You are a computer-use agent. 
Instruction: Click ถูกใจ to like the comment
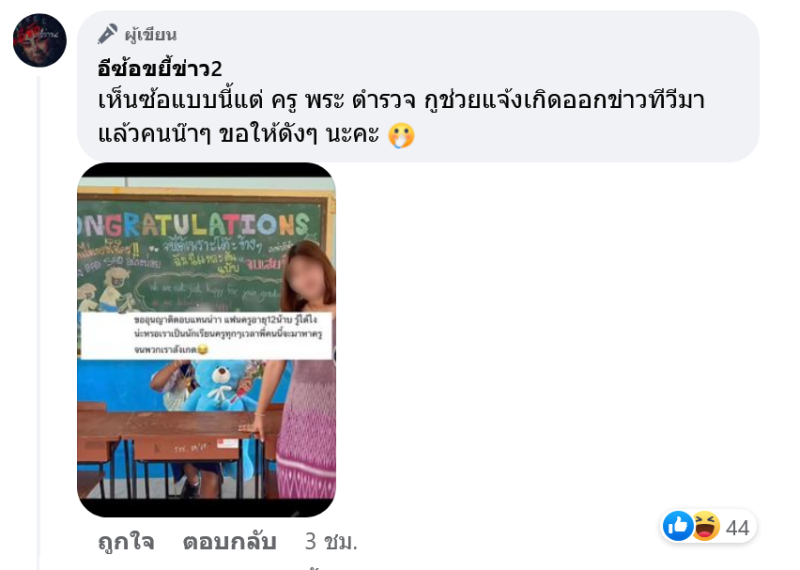[126, 542]
